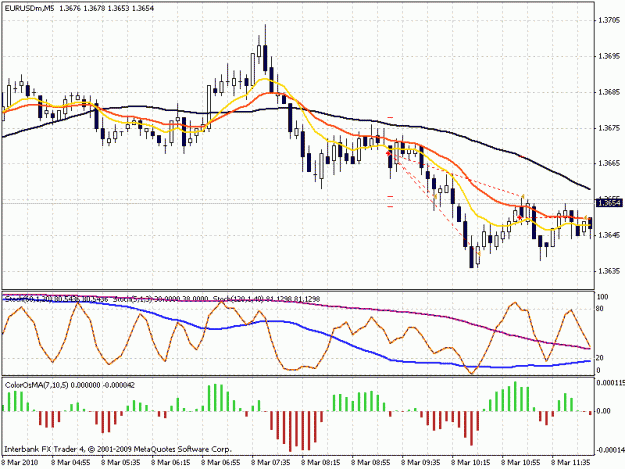This screenshot has width=625, height=469.
Task: Click the 8 Mar 06:55 time label
Action: [220, 462]
